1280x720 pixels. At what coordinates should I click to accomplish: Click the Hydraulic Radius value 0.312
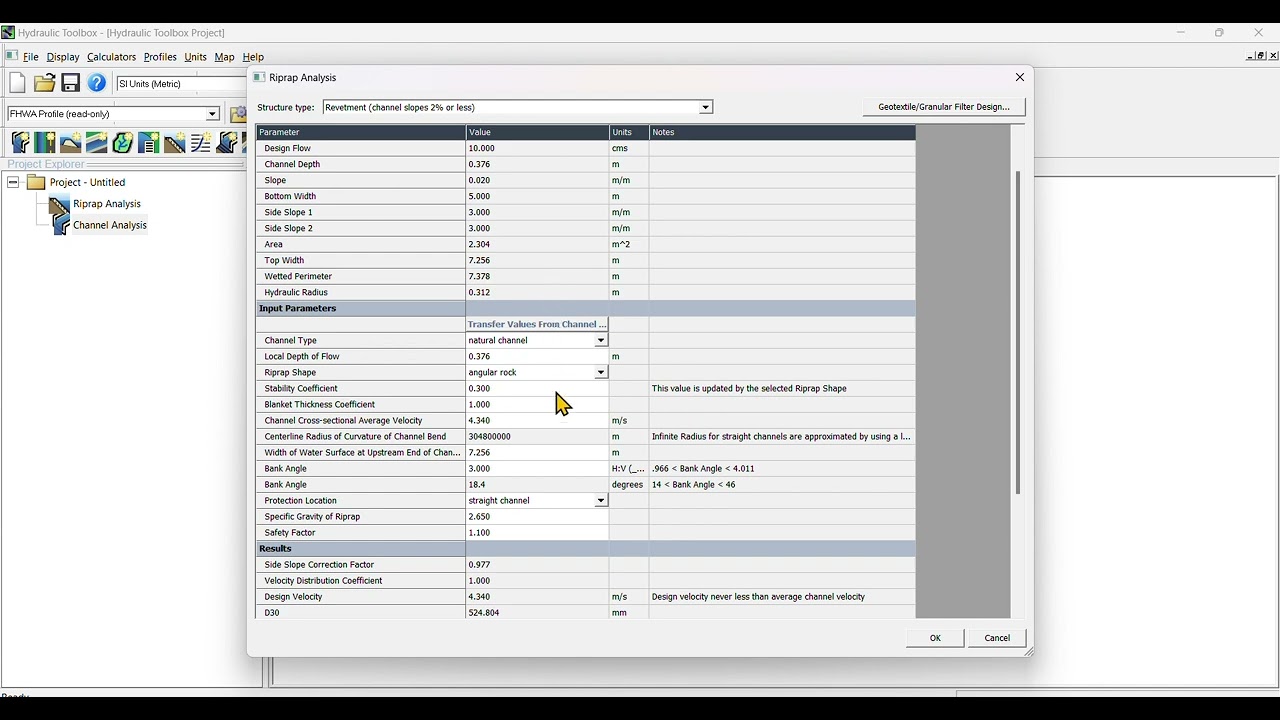coord(537,292)
